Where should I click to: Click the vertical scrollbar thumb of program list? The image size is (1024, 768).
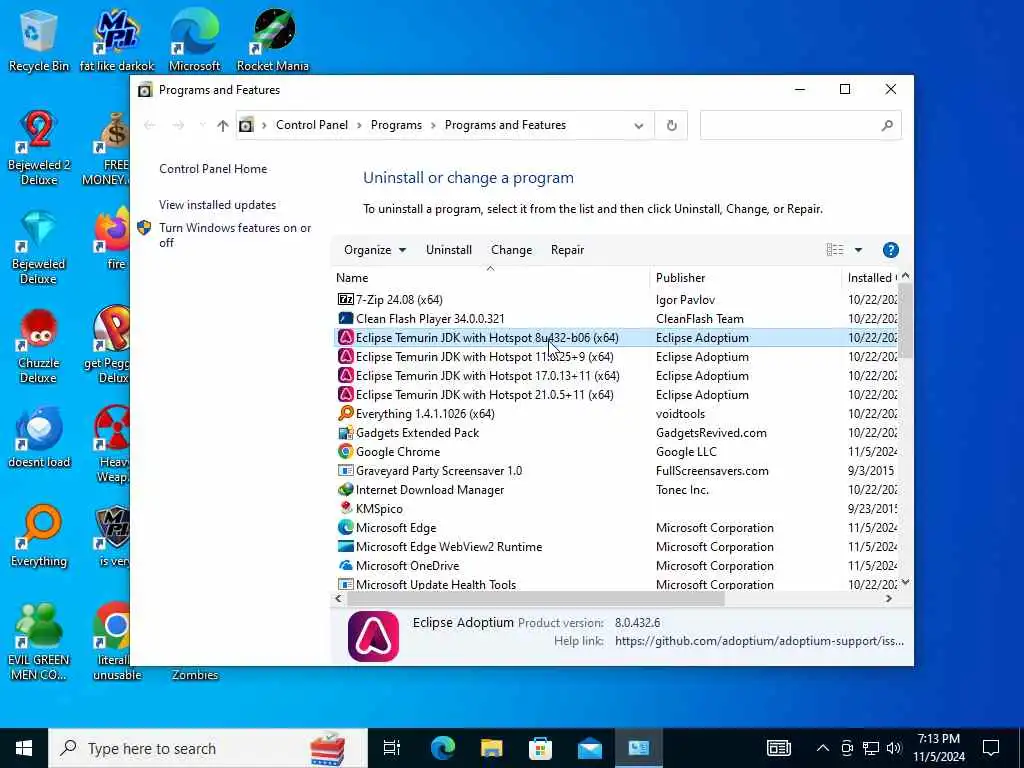point(905,321)
